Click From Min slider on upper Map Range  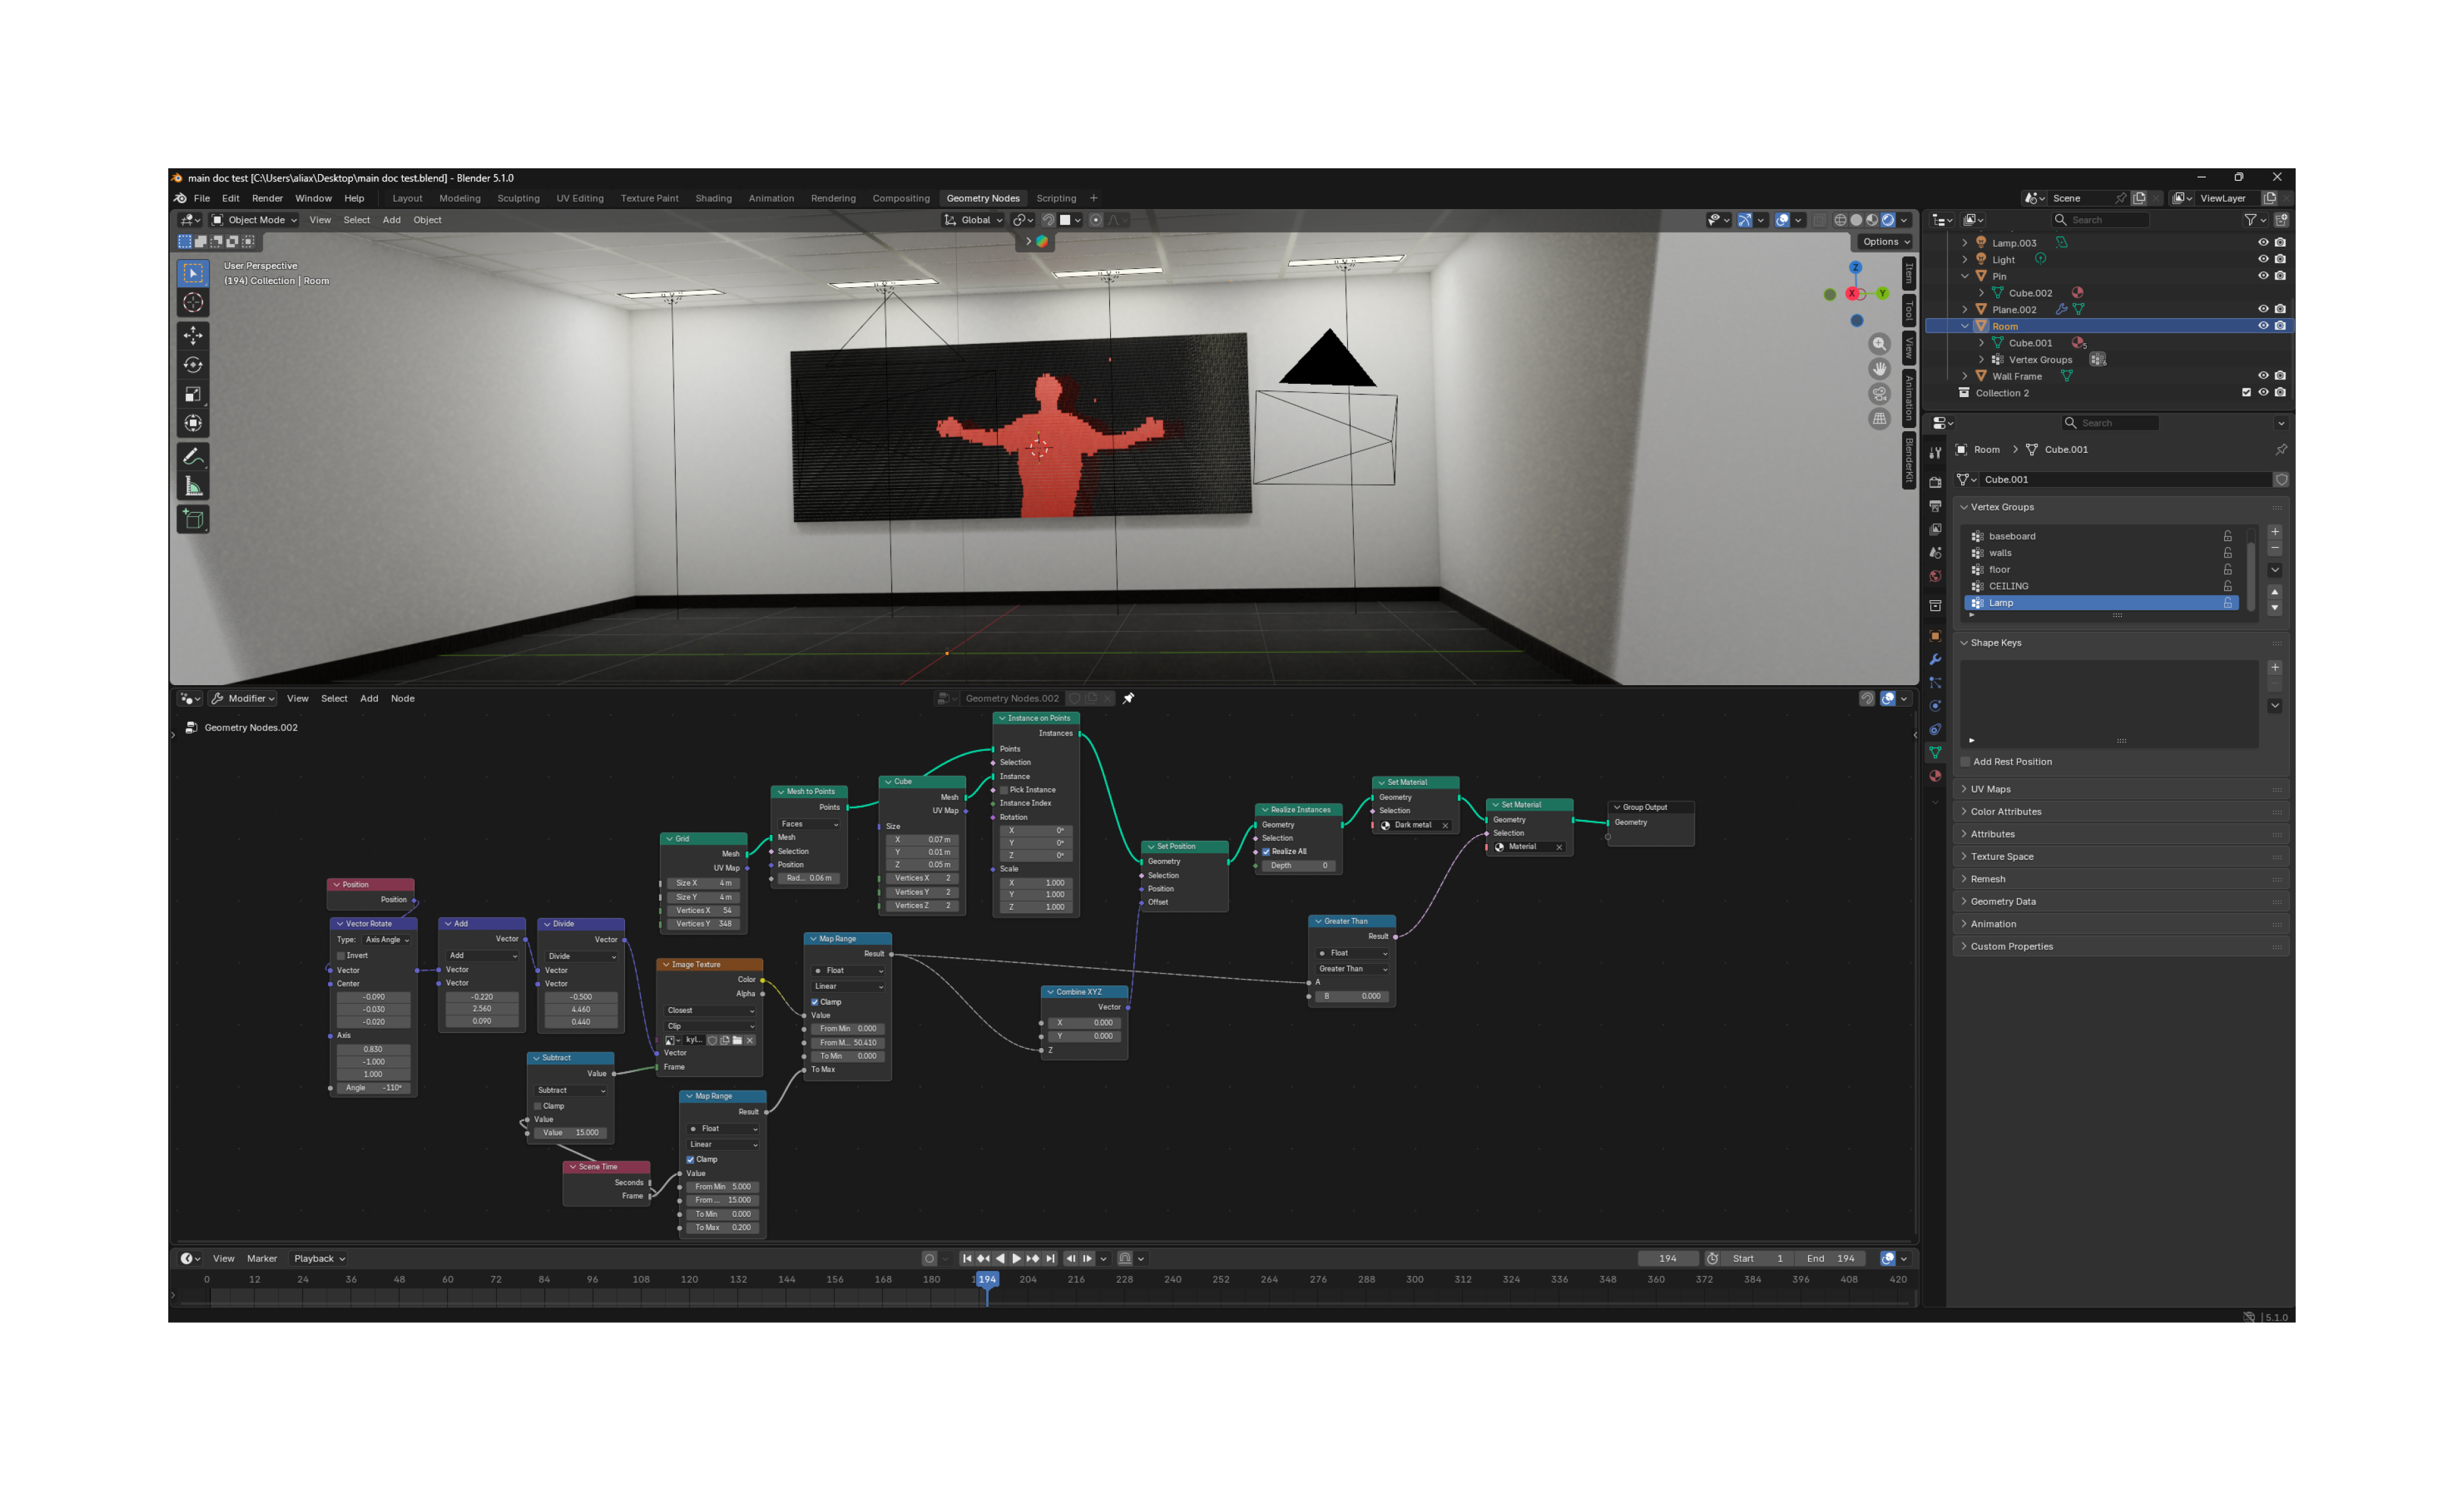point(848,1029)
